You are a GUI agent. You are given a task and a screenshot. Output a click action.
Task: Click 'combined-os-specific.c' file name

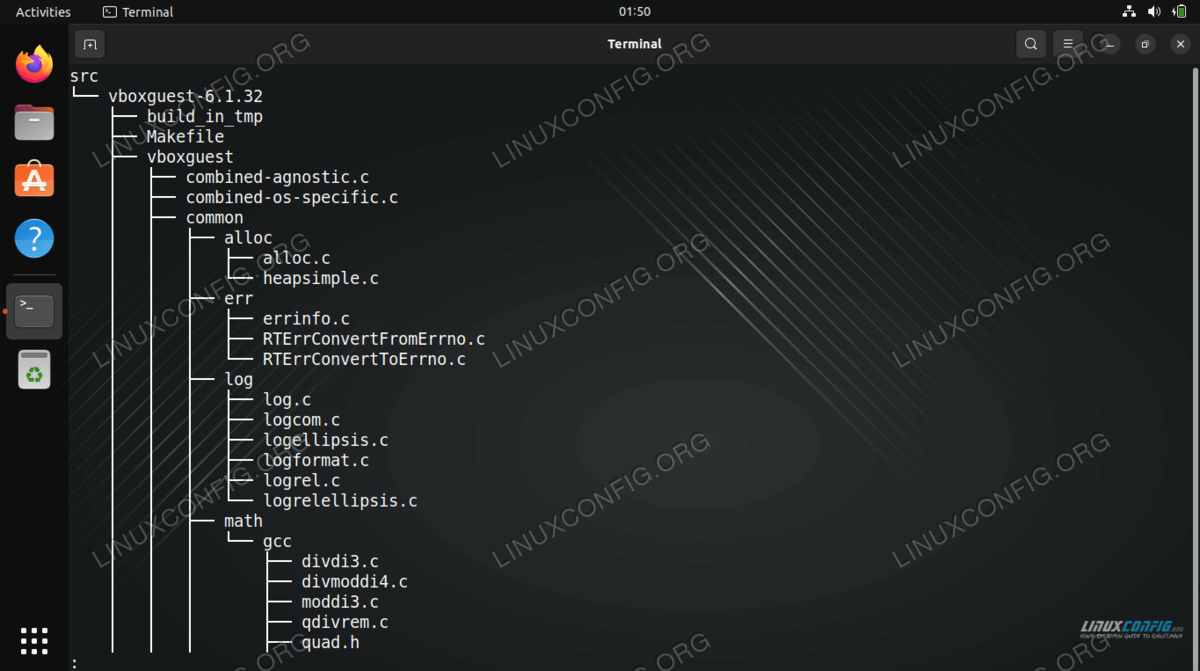pyautogui.click(x=292, y=198)
